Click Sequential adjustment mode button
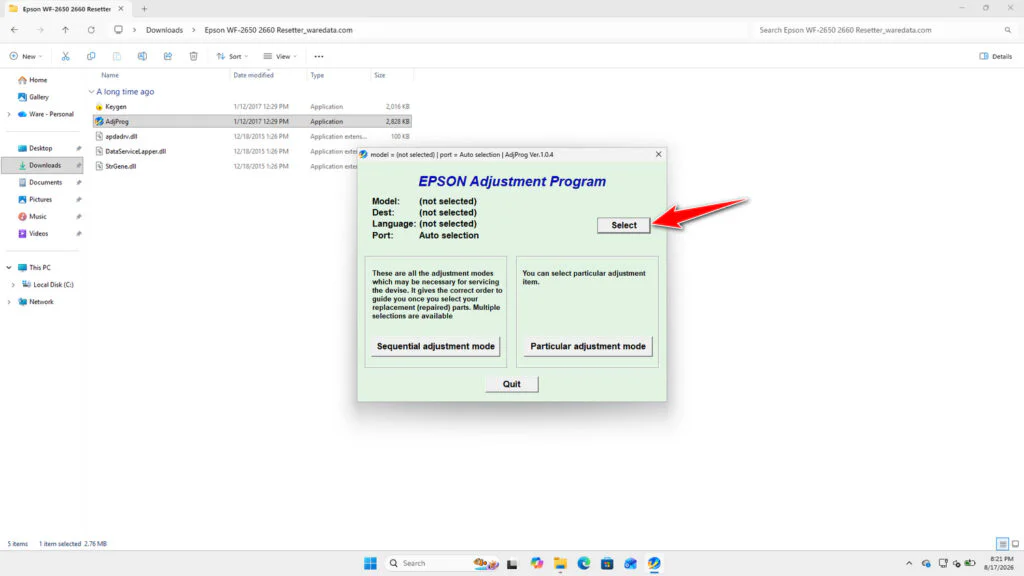 (436, 346)
